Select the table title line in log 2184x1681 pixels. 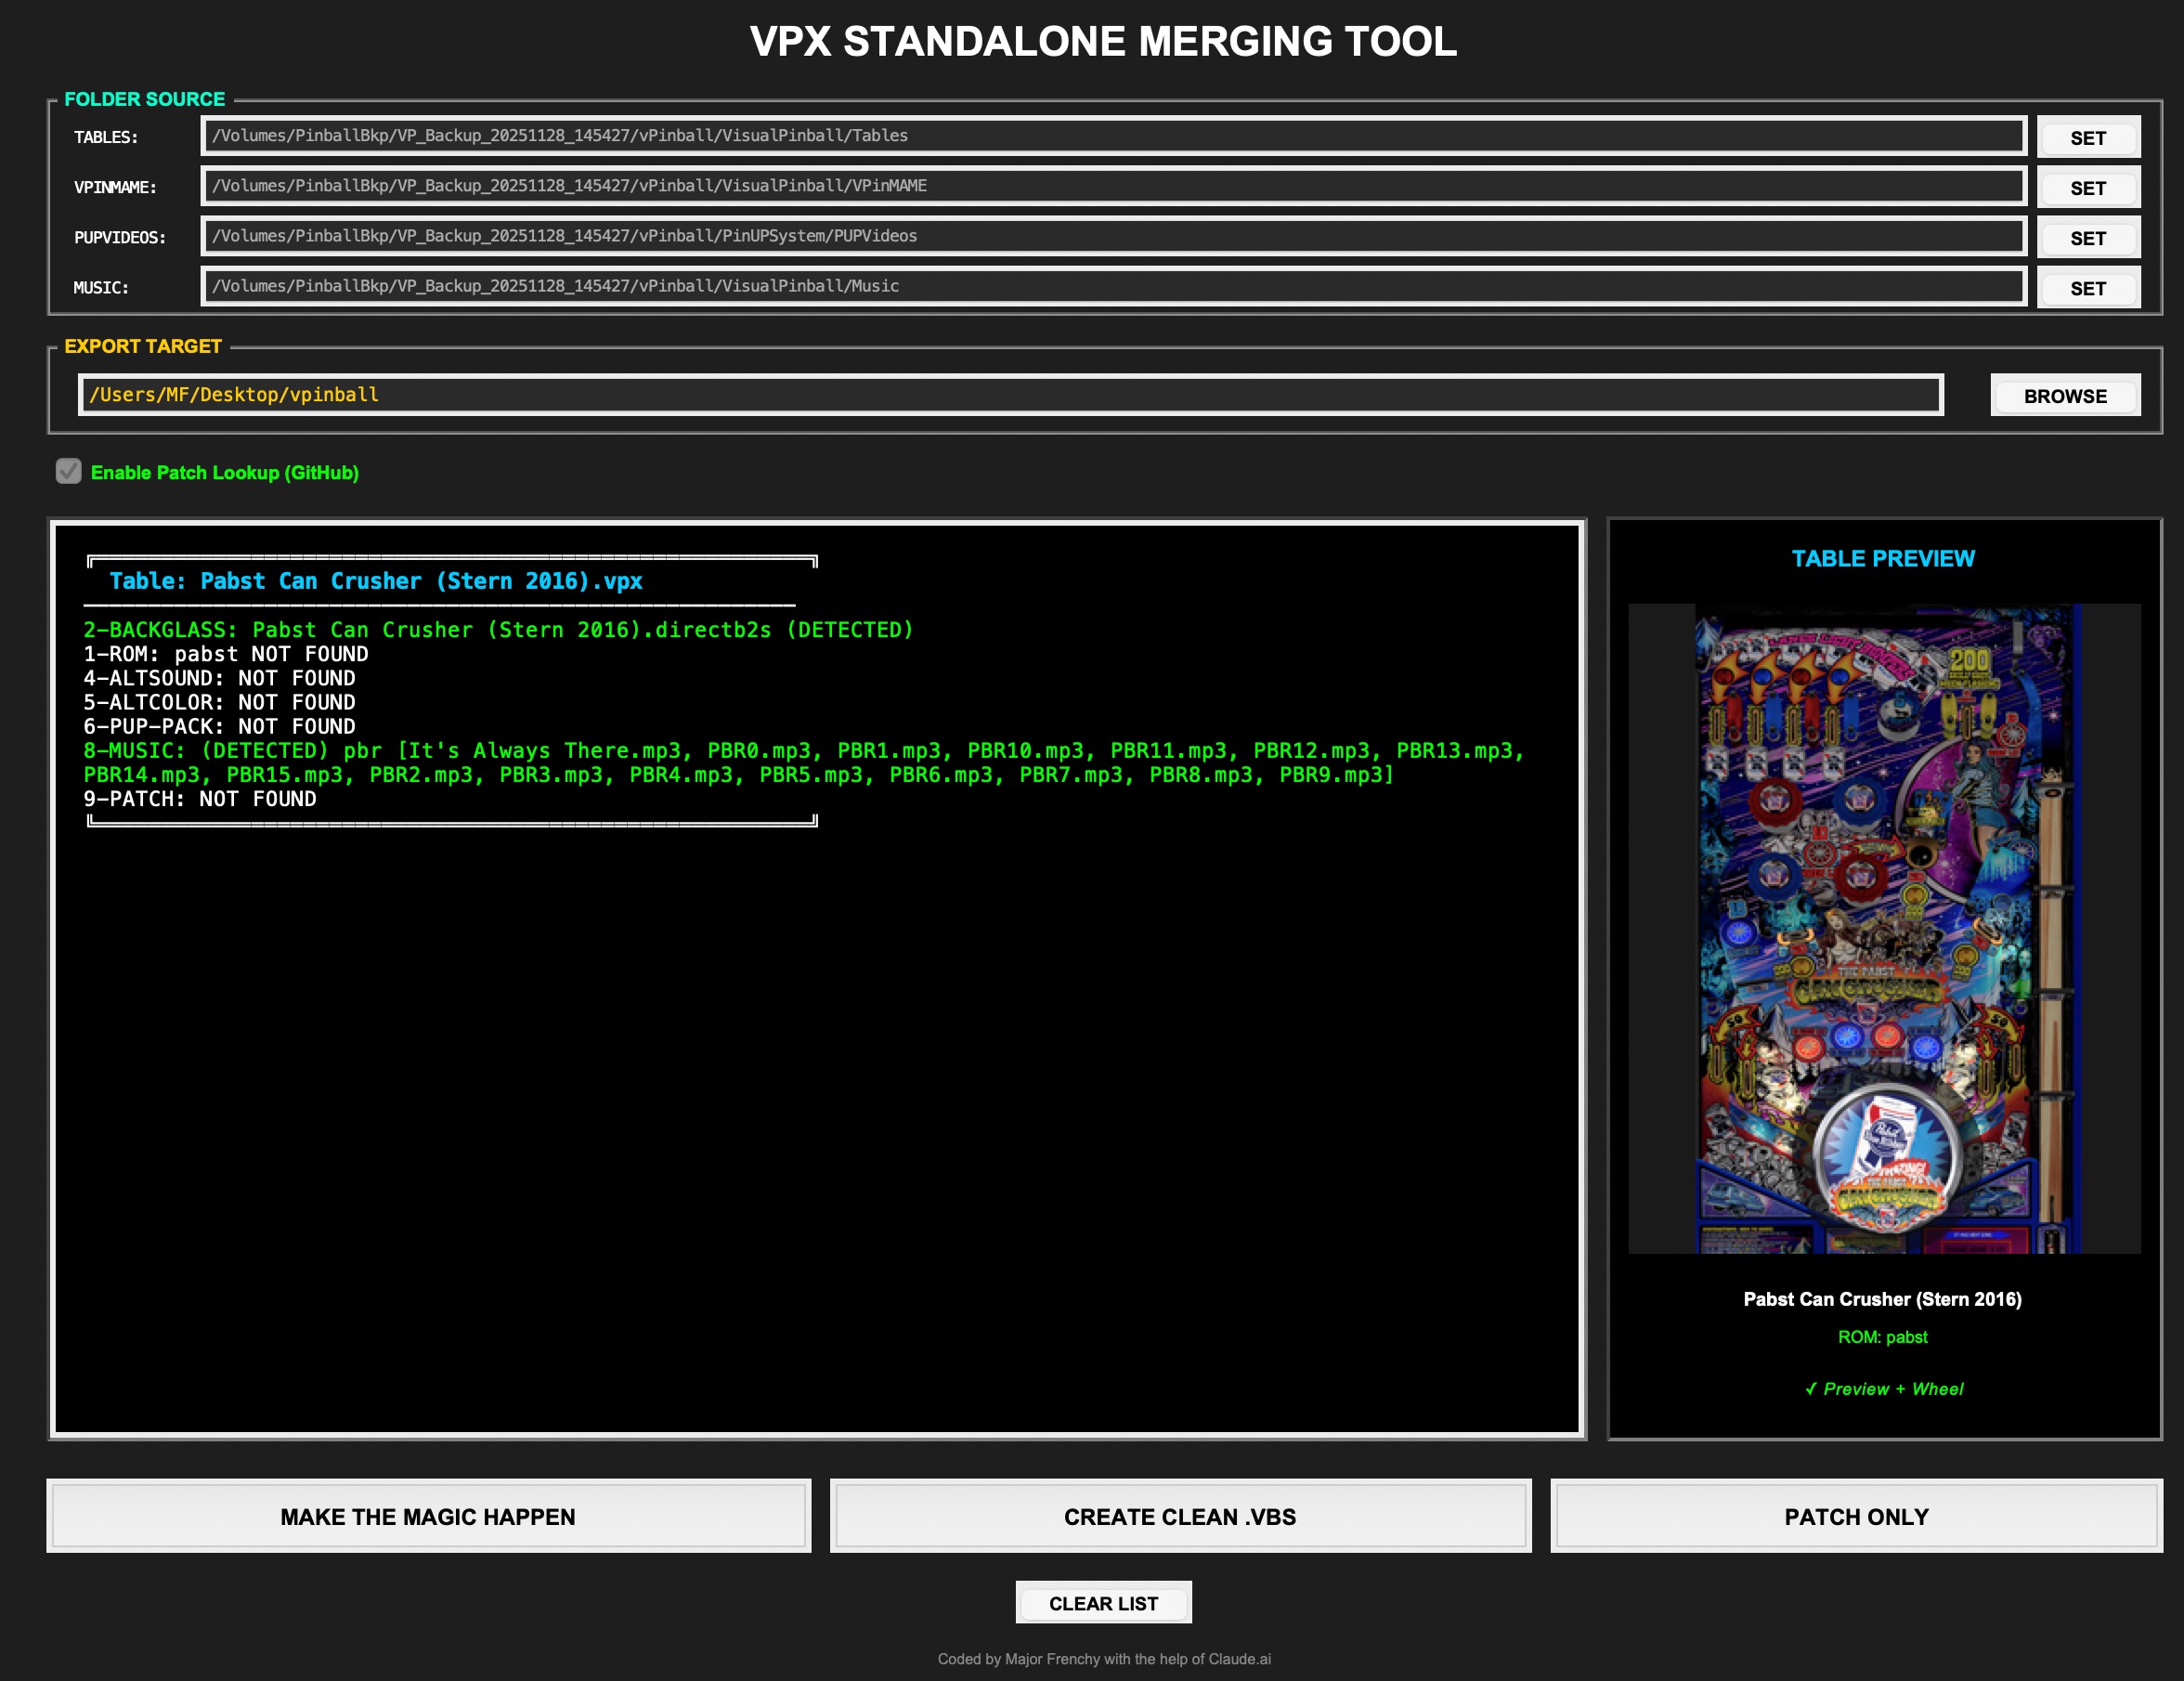point(376,581)
